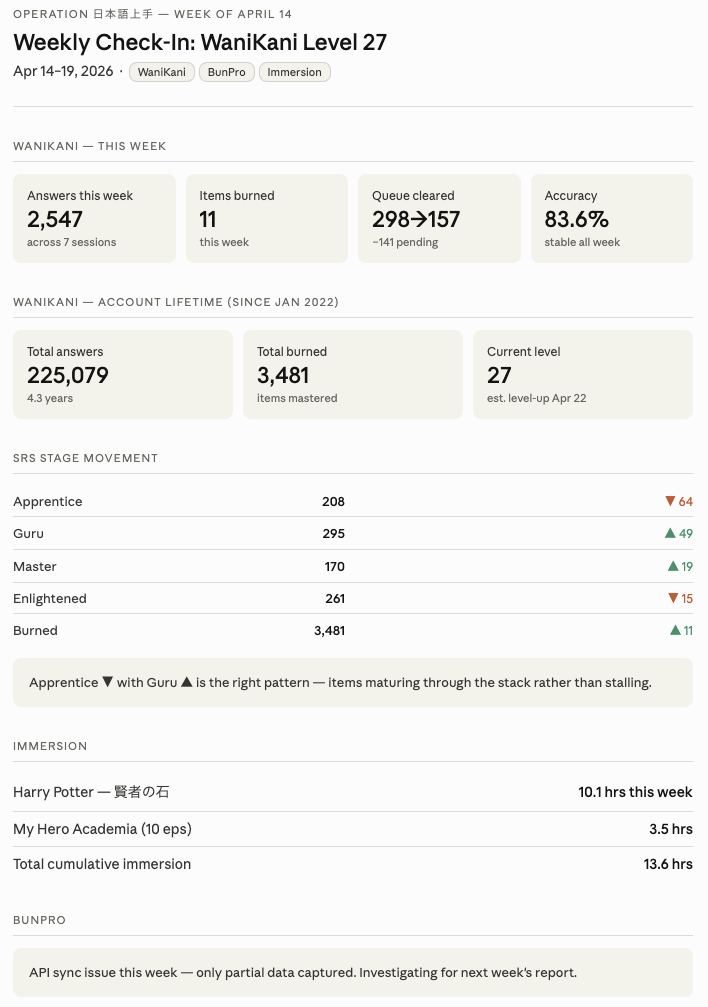Click the 'IMMERSION' section heading
Screen dimensions: 708x1007
(50, 746)
